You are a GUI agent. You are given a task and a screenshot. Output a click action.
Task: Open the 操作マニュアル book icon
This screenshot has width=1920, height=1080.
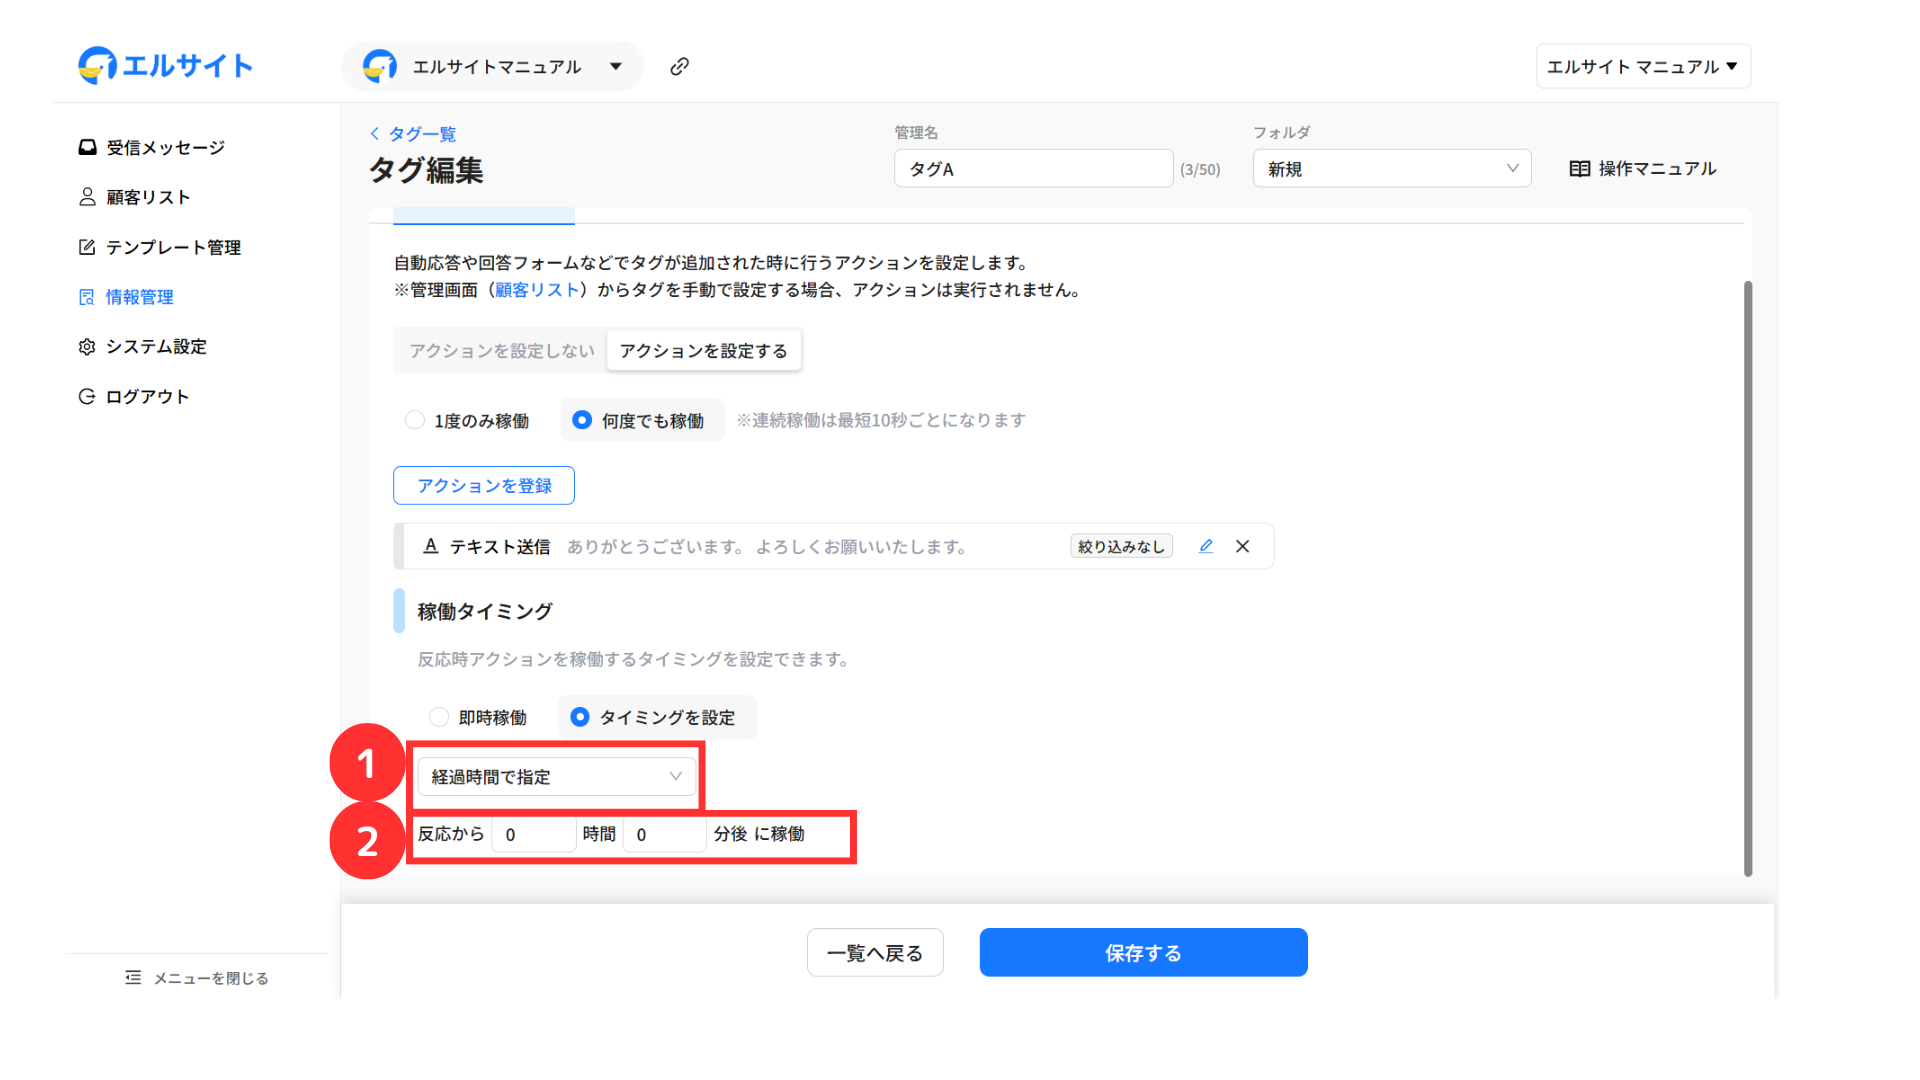1579,169
